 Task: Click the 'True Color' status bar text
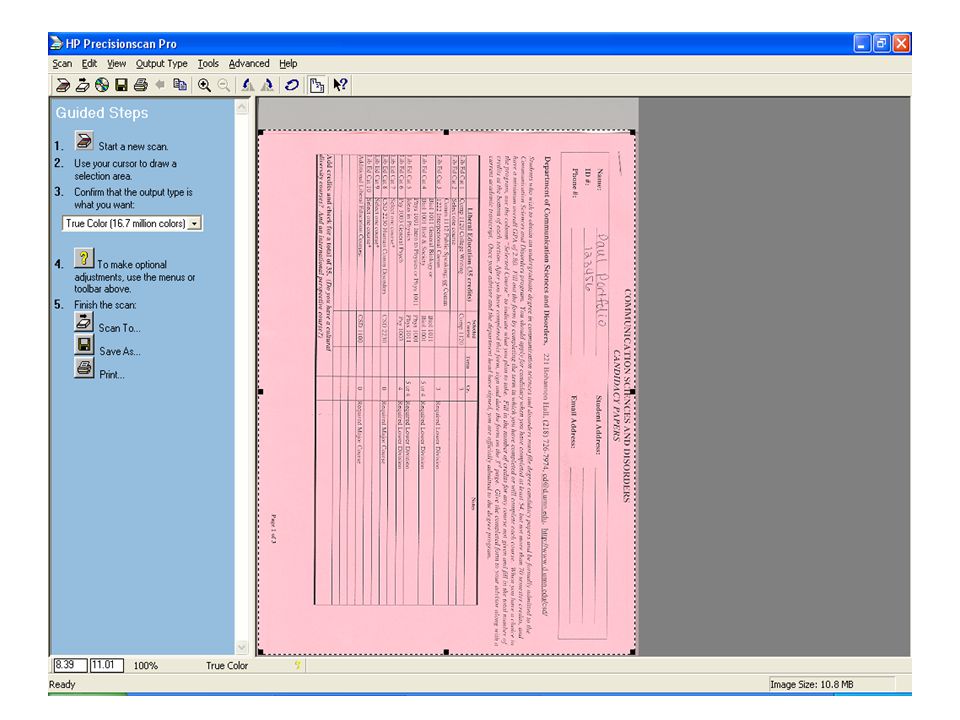pyautogui.click(x=227, y=666)
